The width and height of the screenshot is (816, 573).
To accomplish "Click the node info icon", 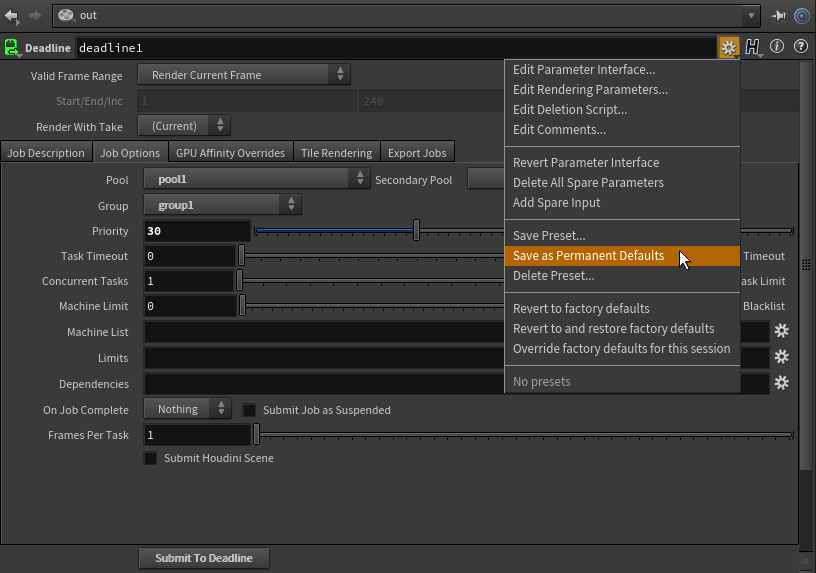I will pos(777,47).
